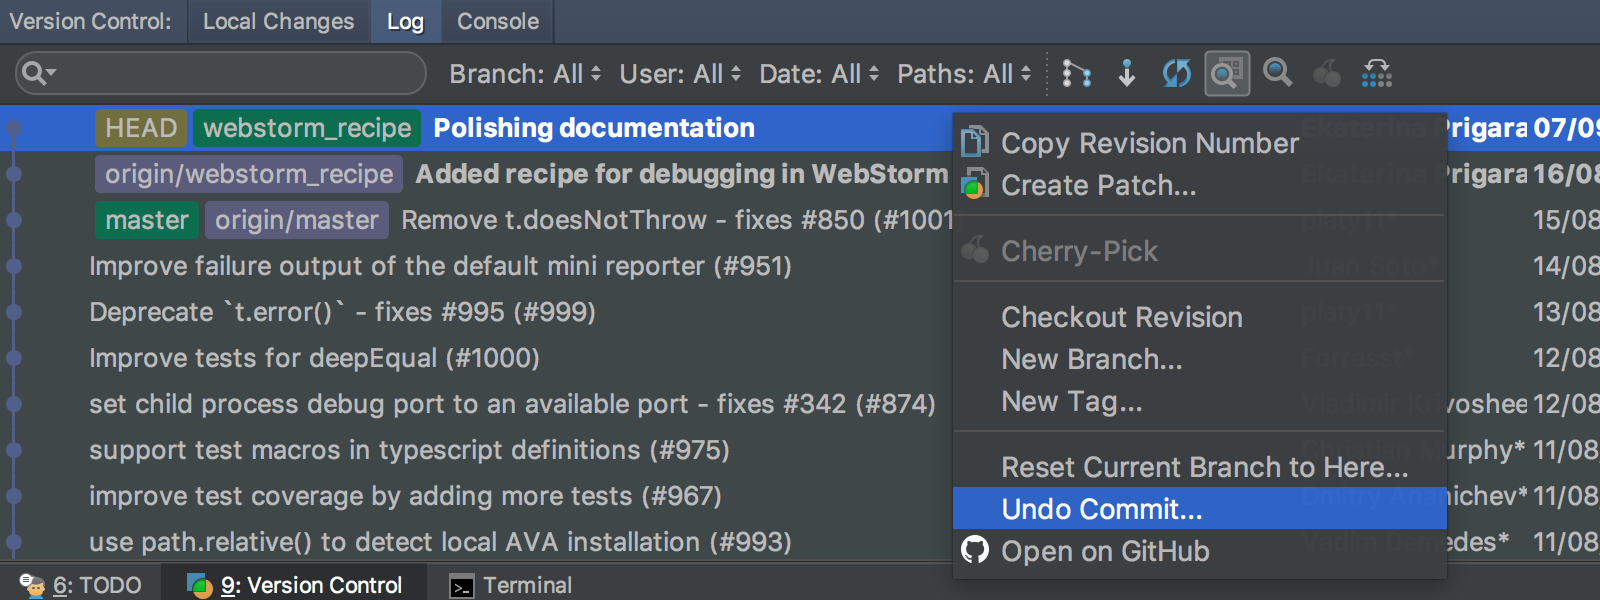
Task: Toggle the Show Details panel icon
Action: pyautogui.click(x=1227, y=74)
